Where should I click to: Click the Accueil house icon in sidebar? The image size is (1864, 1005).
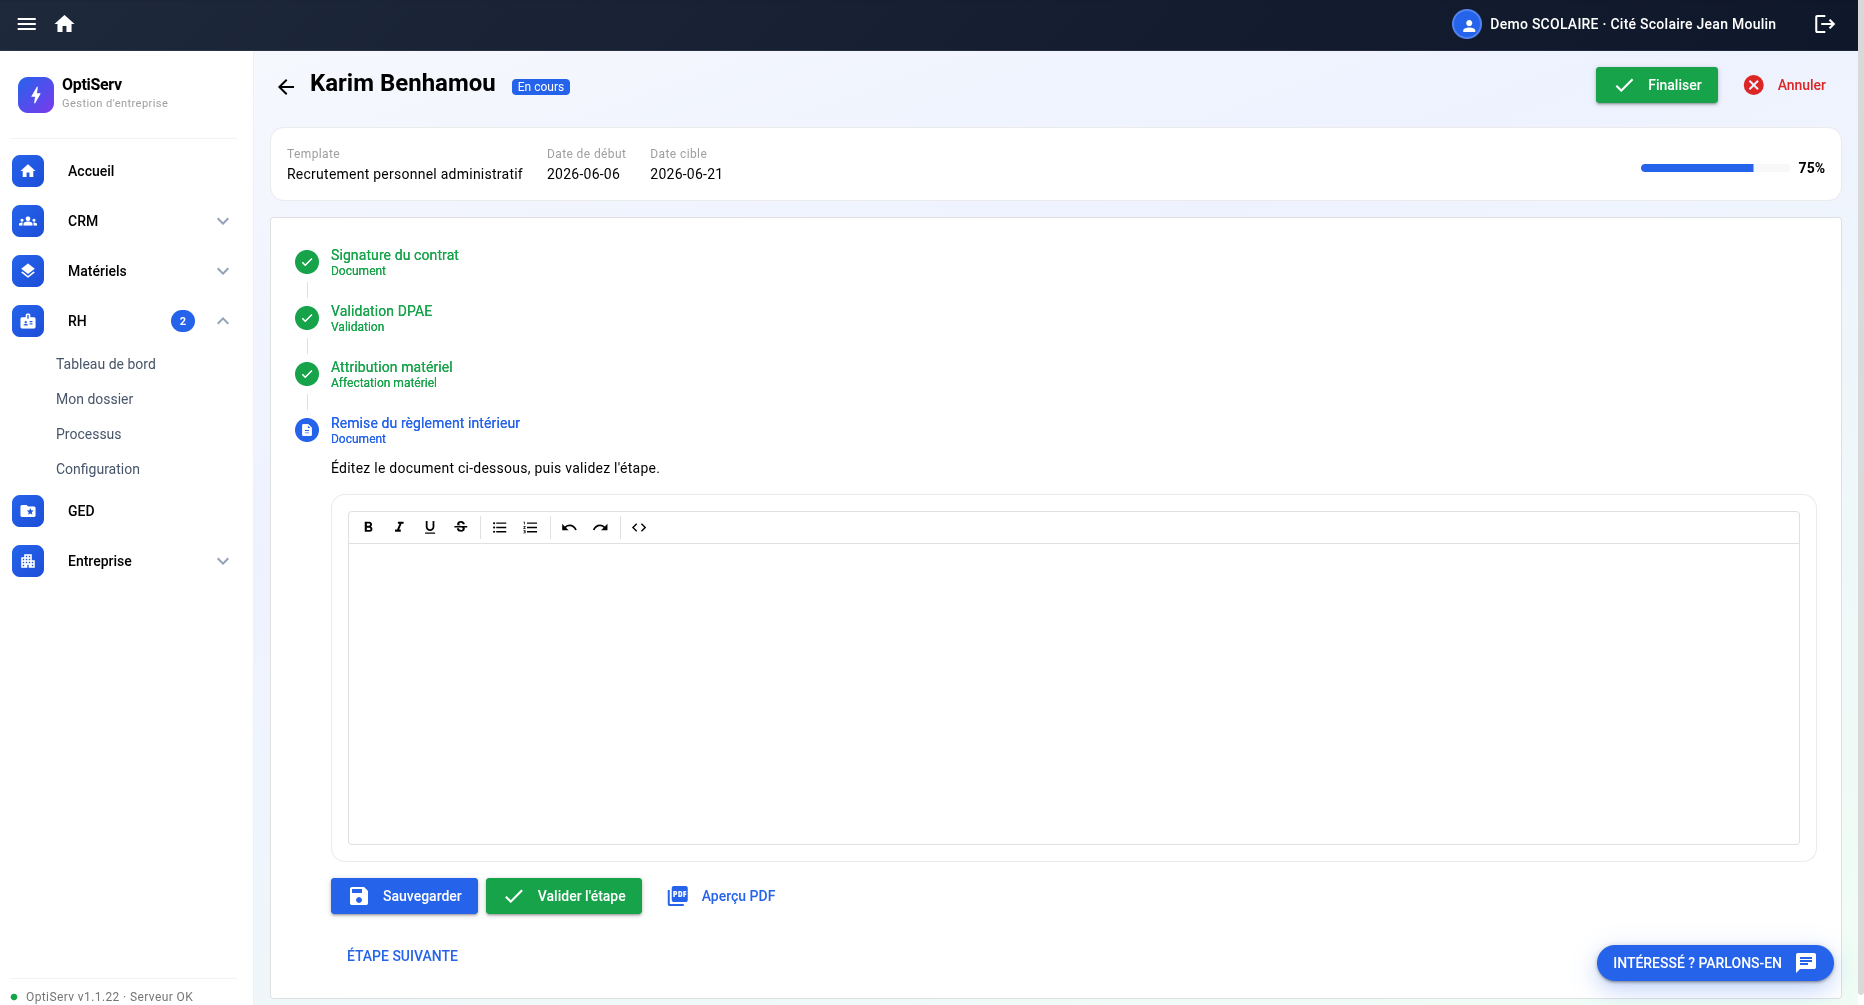pyautogui.click(x=28, y=171)
